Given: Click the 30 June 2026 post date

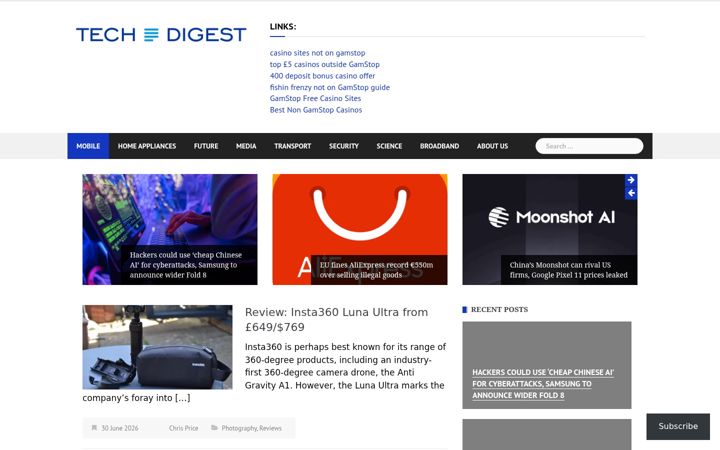Looking at the screenshot, I should click(119, 428).
